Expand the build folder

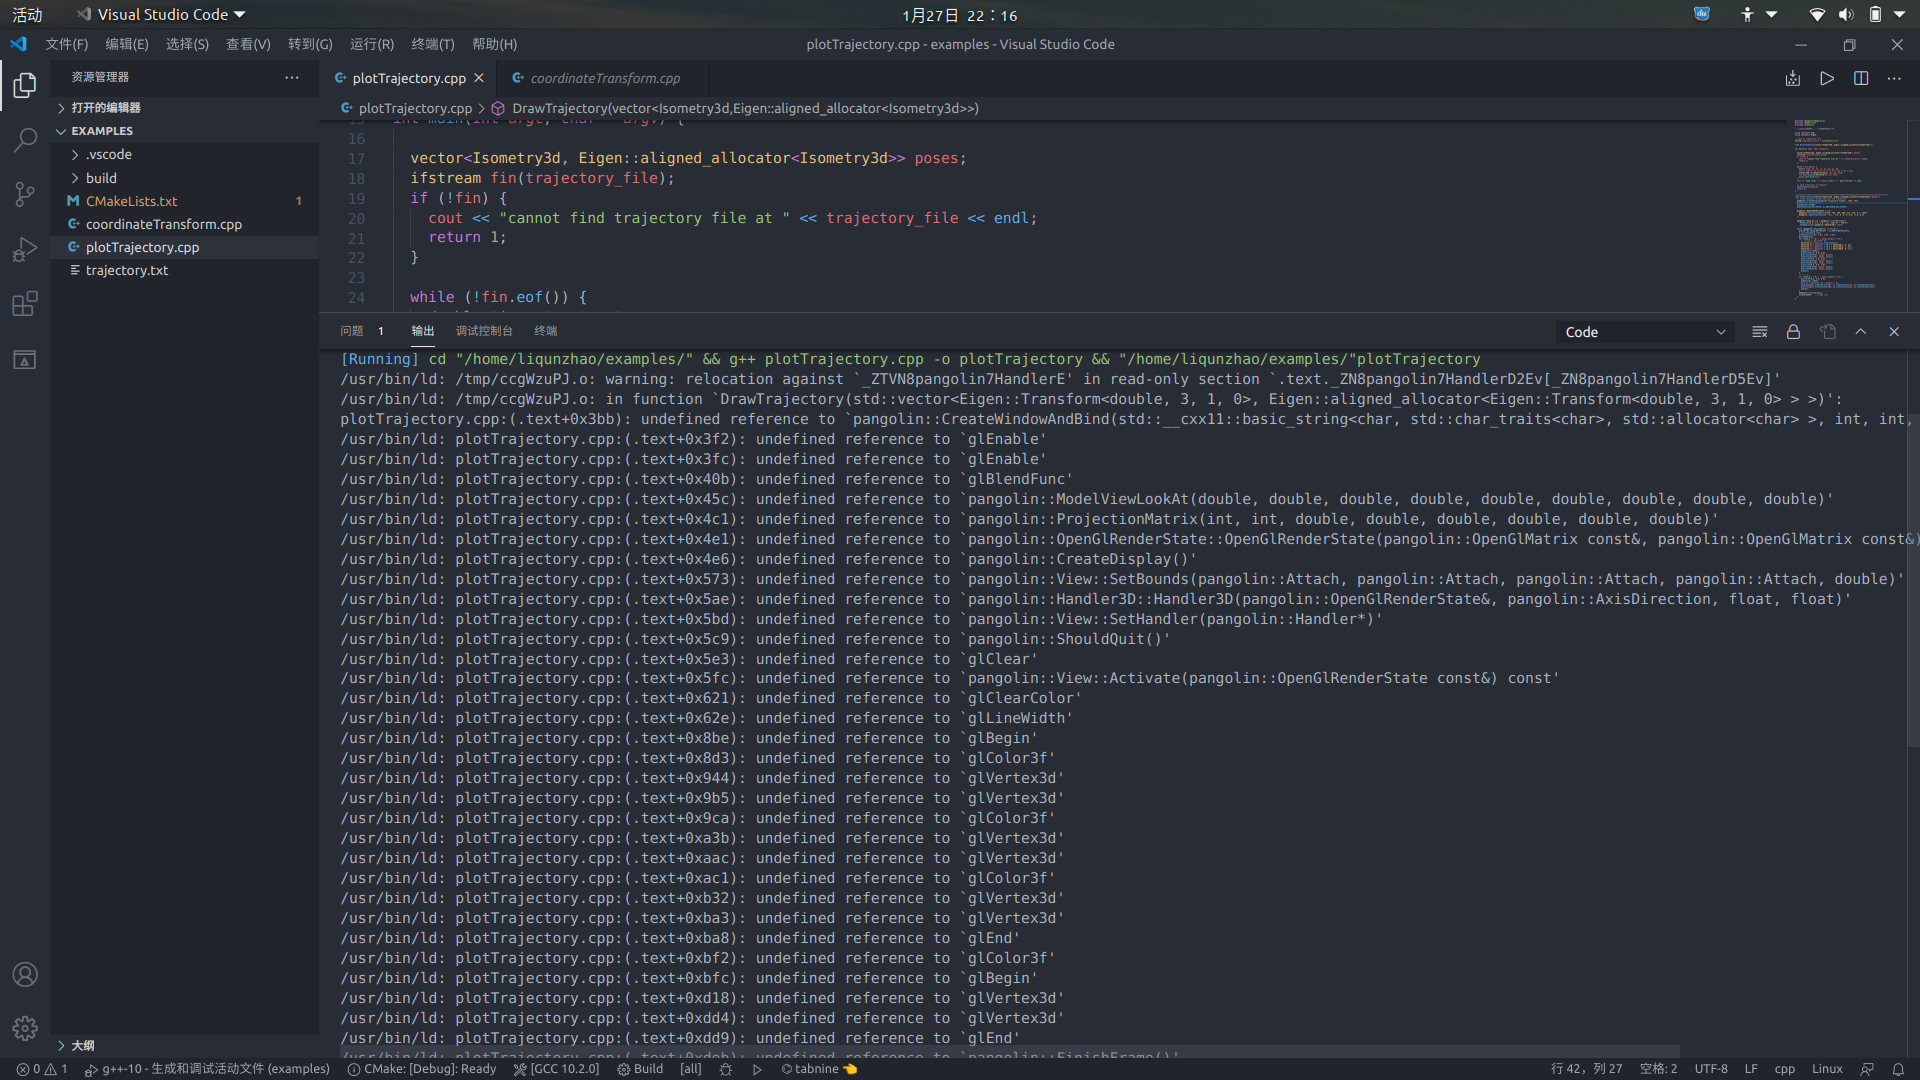[184, 178]
